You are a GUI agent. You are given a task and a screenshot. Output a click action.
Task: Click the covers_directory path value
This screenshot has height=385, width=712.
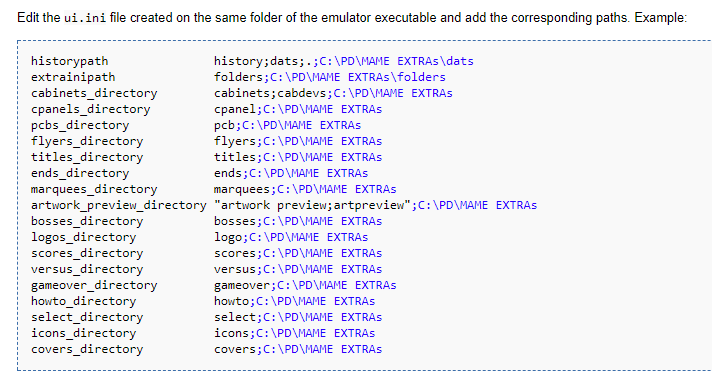click(298, 349)
